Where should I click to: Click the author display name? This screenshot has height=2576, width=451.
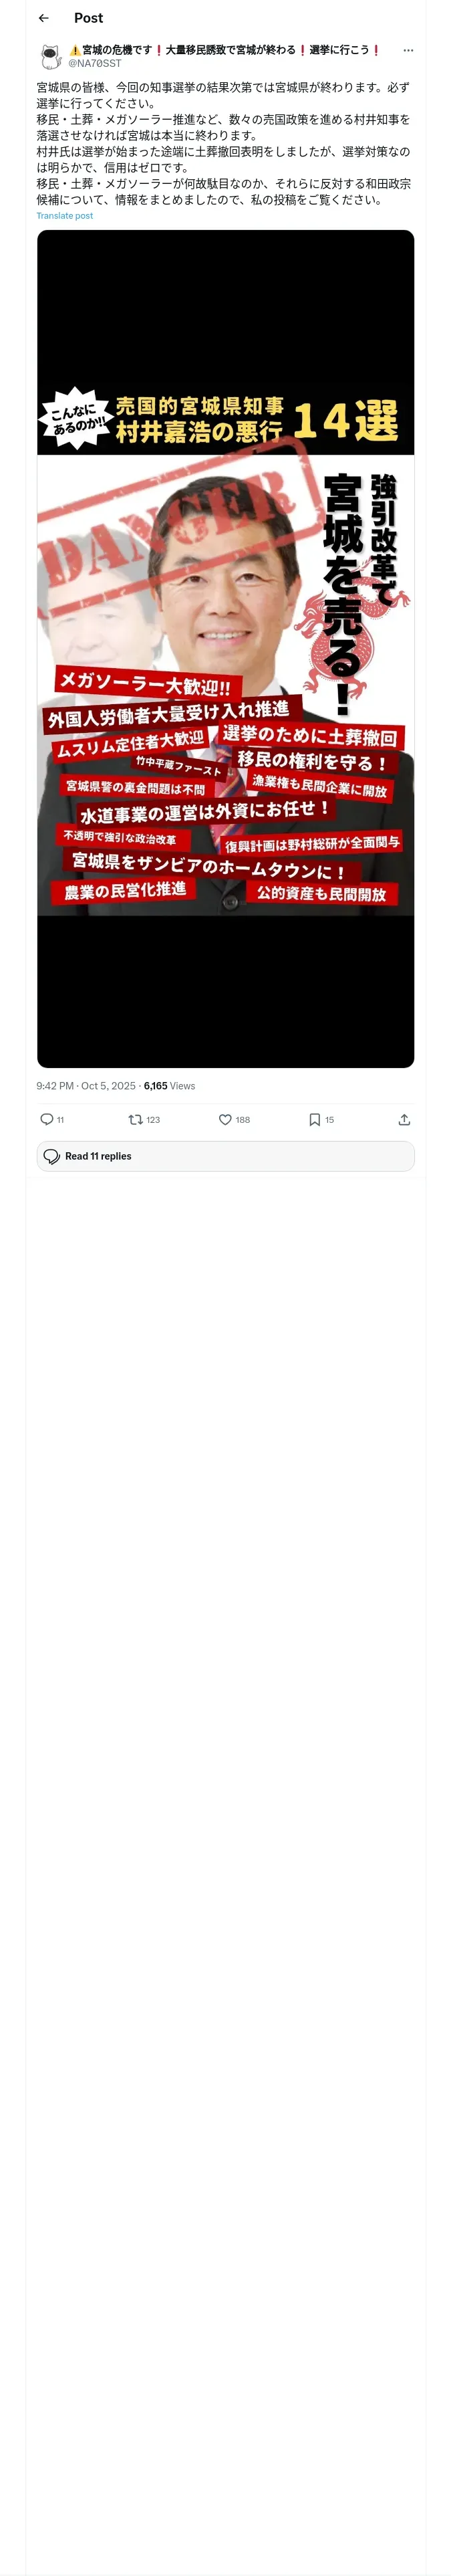(225, 49)
